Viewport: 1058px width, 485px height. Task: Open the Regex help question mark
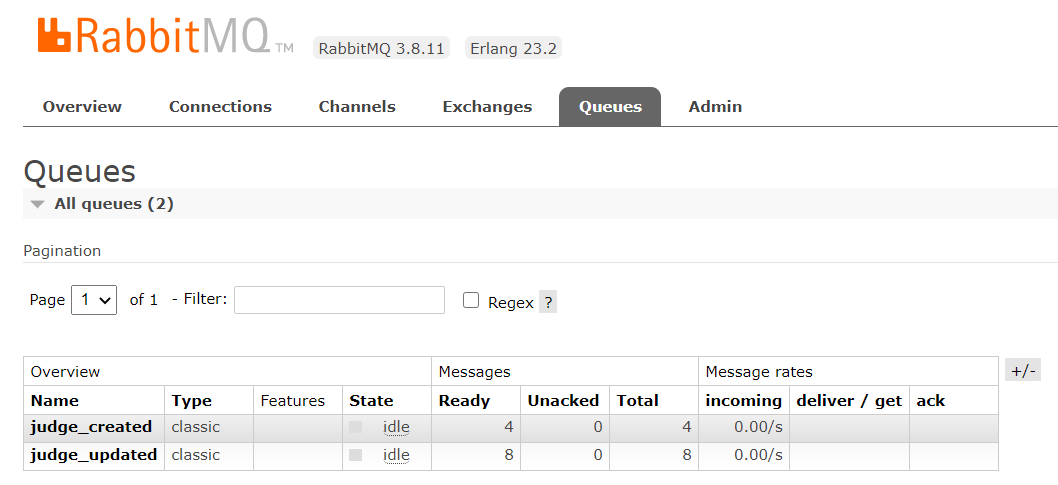pos(548,302)
